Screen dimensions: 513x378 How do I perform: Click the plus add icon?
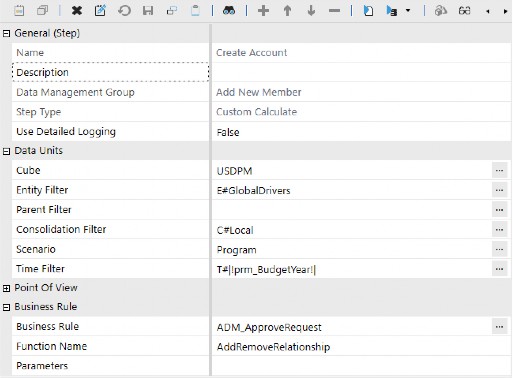click(263, 11)
